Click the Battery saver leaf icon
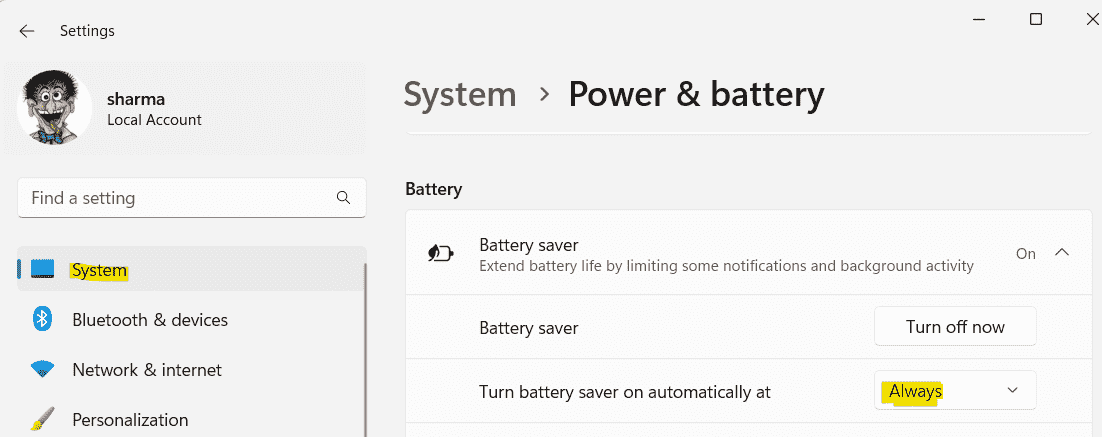This screenshot has height=437, width=1102. tap(440, 254)
